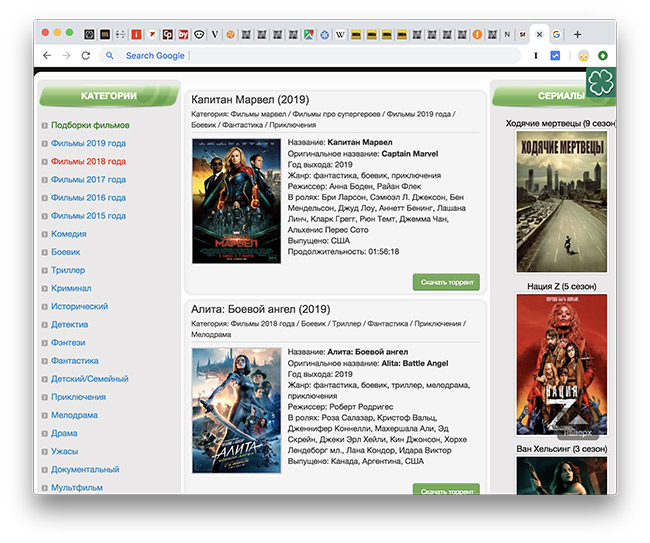This screenshot has width=650, height=543.
Task: Close the current active tab
Action: (539, 34)
